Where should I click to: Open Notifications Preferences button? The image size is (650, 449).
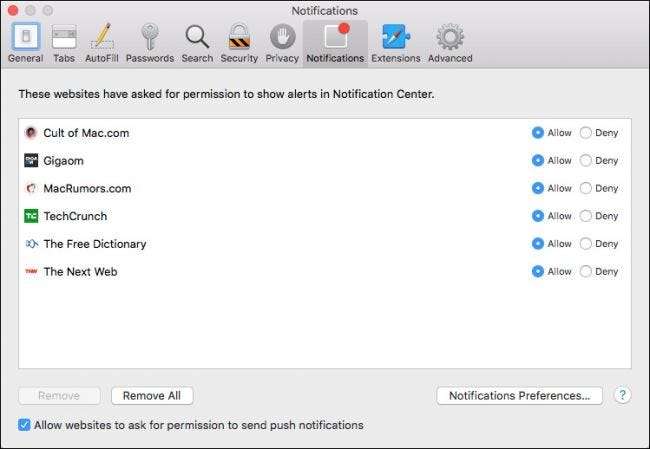(x=519, y=396)
